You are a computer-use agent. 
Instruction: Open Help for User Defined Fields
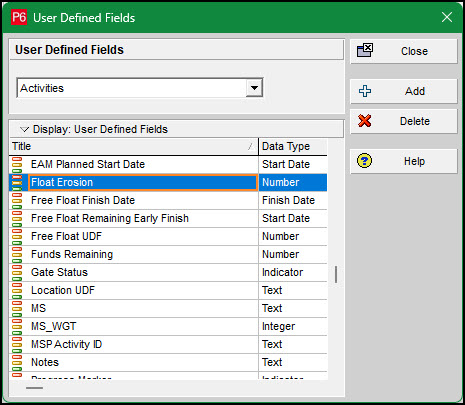pyautogui.click(x=404, y=161)
